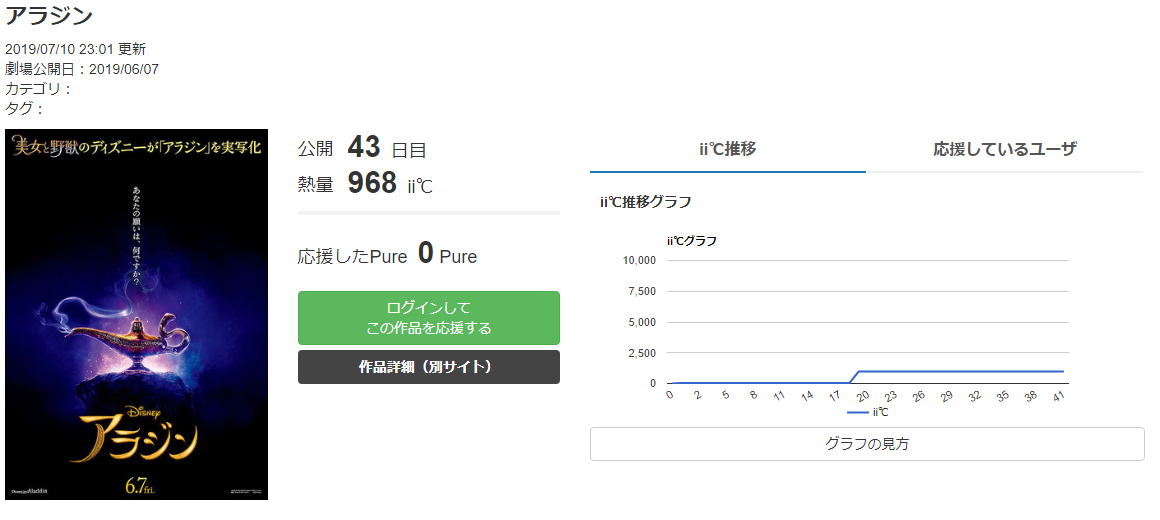Click the アラジン page title
The width and height of the screenshot is (1160, 520).
49,15
